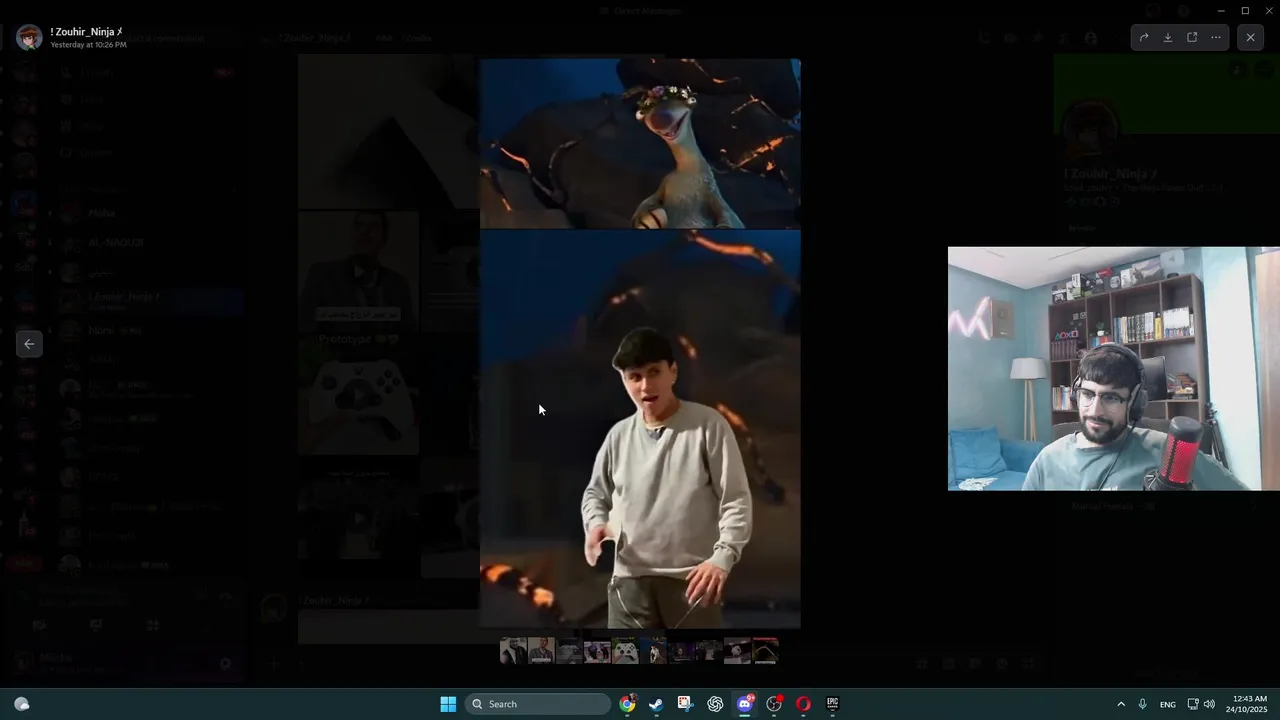Select the last thumbnail with red banner

pyautogui.click(x=765, y=651)
